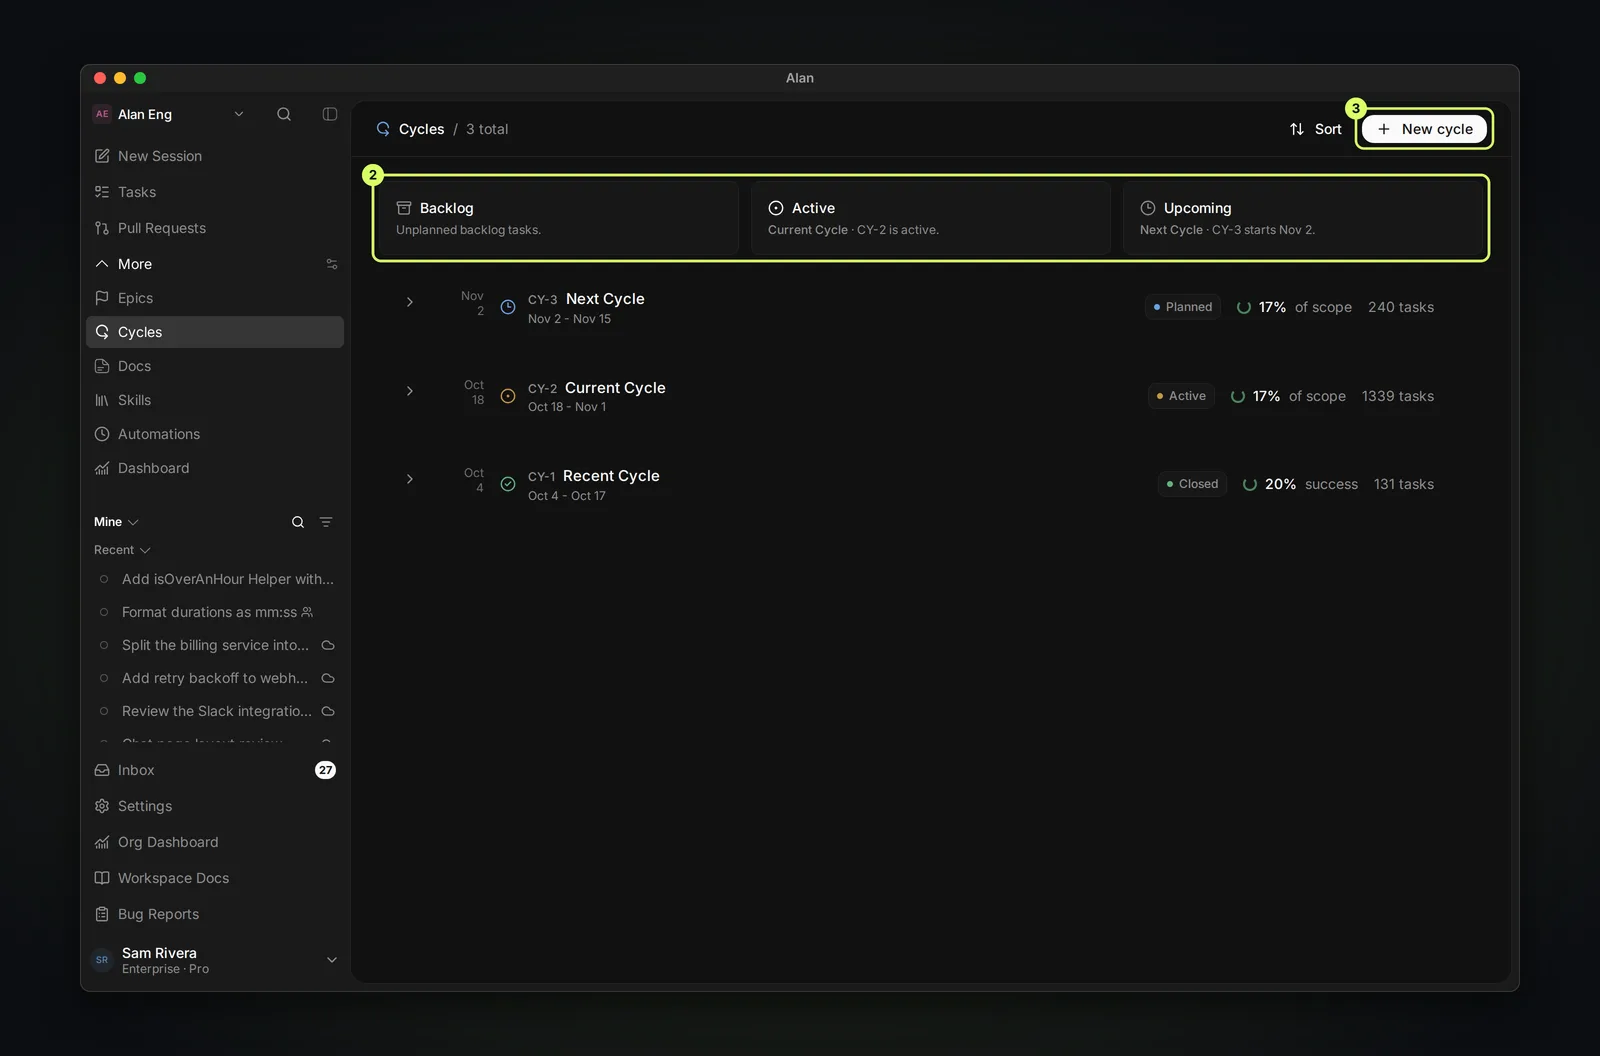Open the search icon beside Alan Eng
Screen dimensions: 1600x1056
coord(284,114)
